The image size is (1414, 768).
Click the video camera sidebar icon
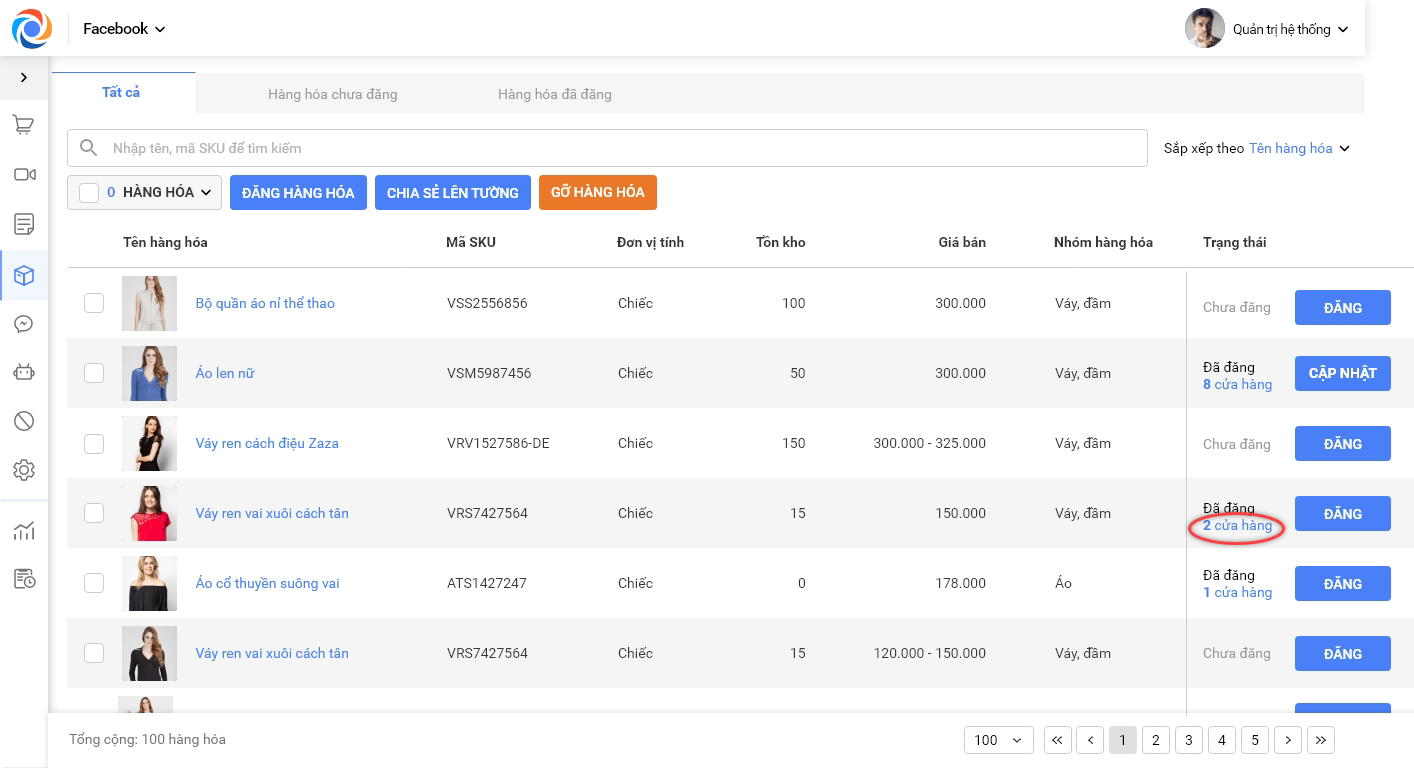(x=24, y=175)
